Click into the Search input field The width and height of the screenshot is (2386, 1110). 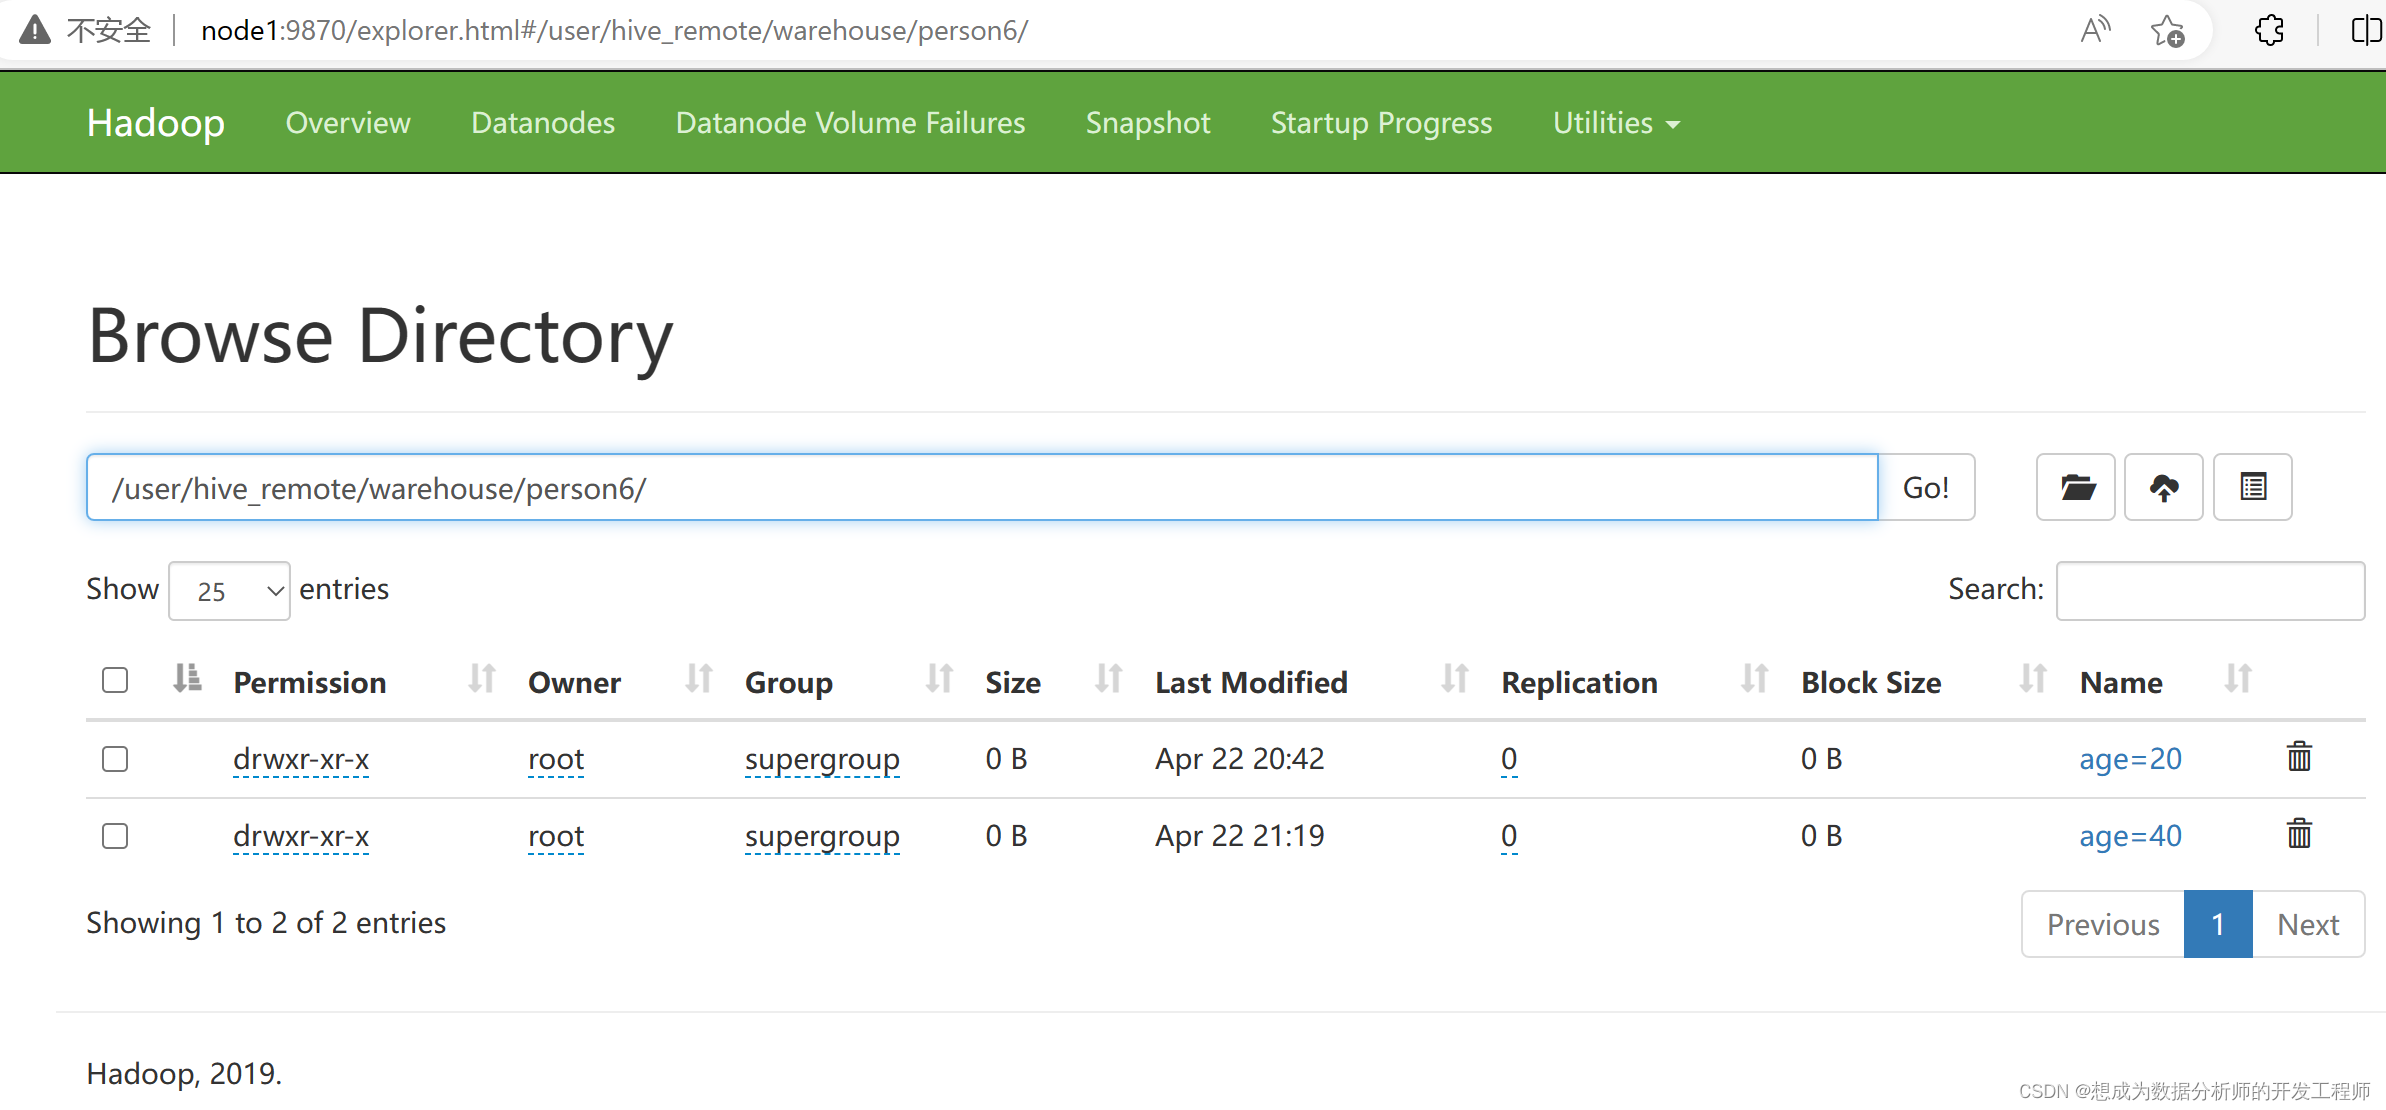tap(2209, 591)
